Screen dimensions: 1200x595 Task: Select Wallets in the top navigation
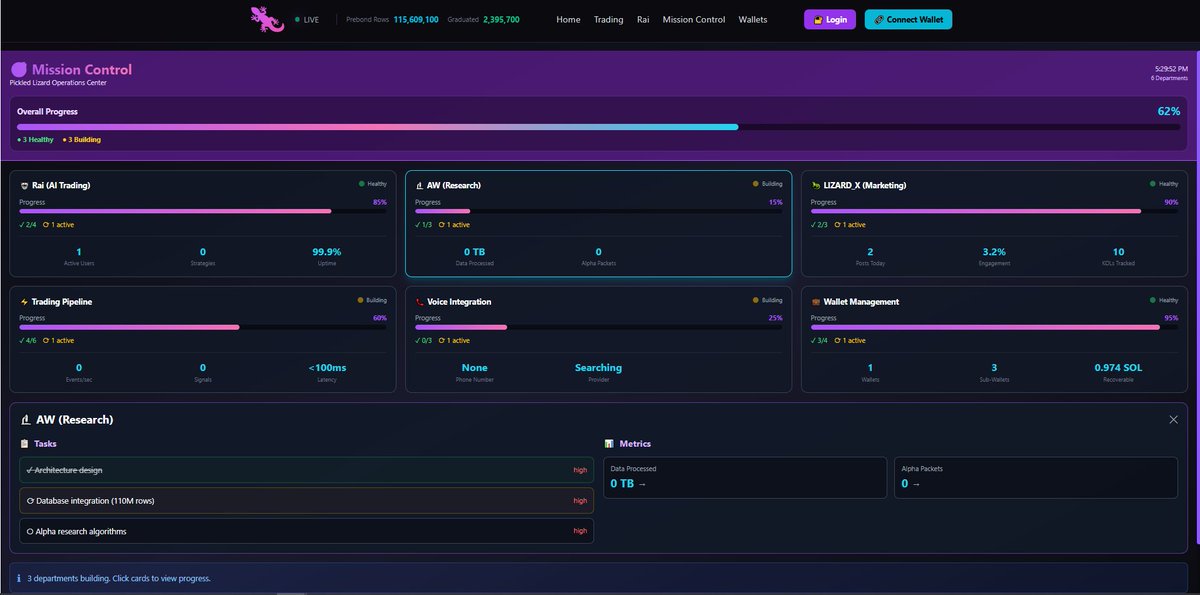(752, 19)
